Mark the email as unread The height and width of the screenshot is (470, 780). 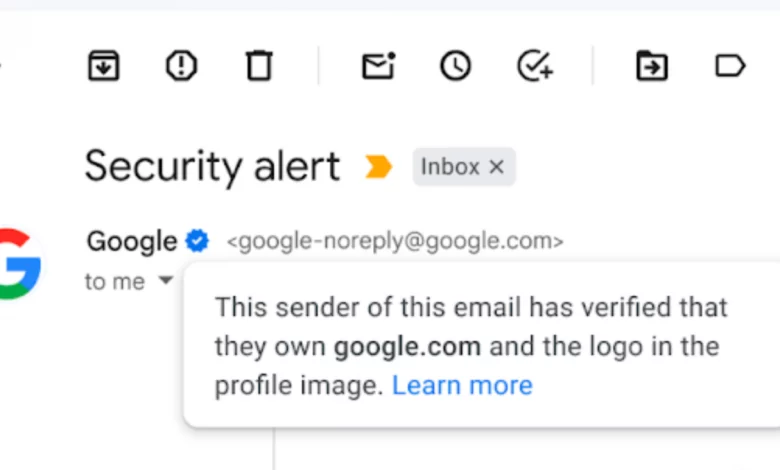tap(379, 66)
